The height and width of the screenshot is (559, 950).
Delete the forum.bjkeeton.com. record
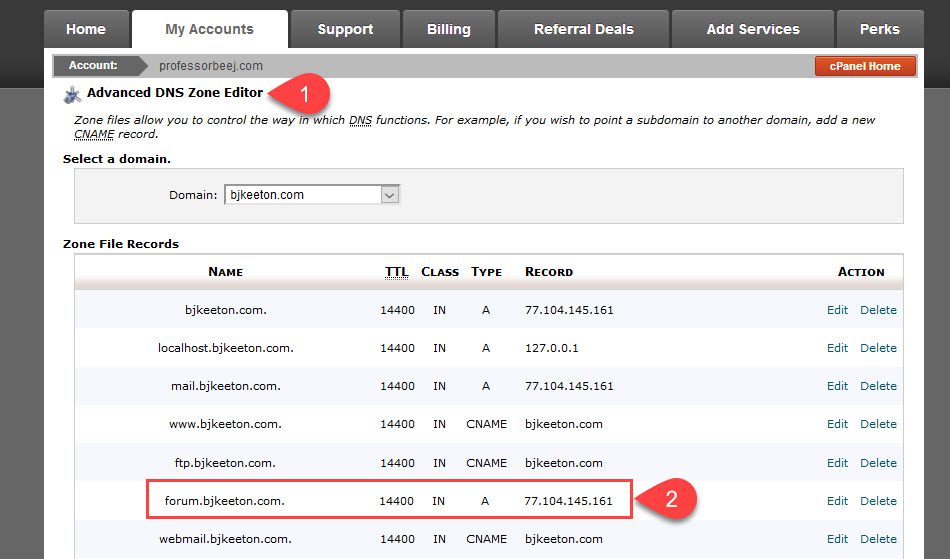coord(878,501)
